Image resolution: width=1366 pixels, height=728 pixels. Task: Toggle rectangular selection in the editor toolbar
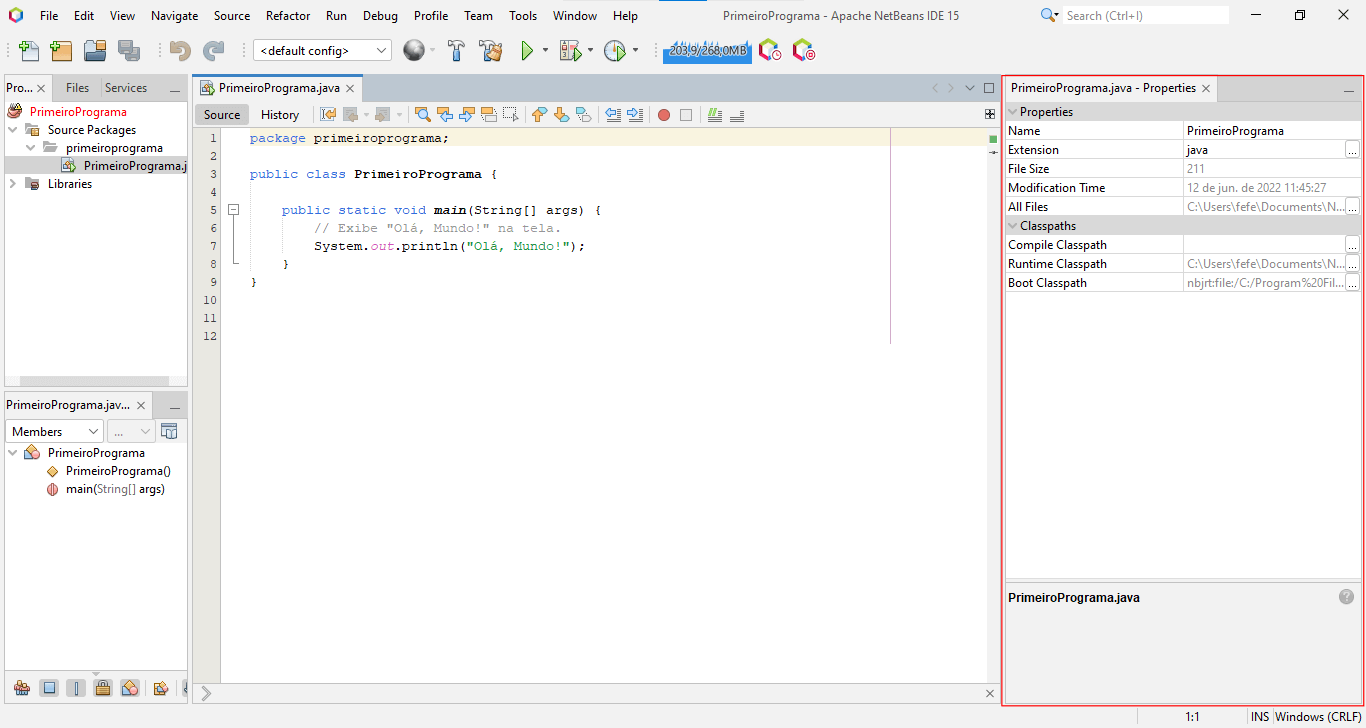pos(511,114)
